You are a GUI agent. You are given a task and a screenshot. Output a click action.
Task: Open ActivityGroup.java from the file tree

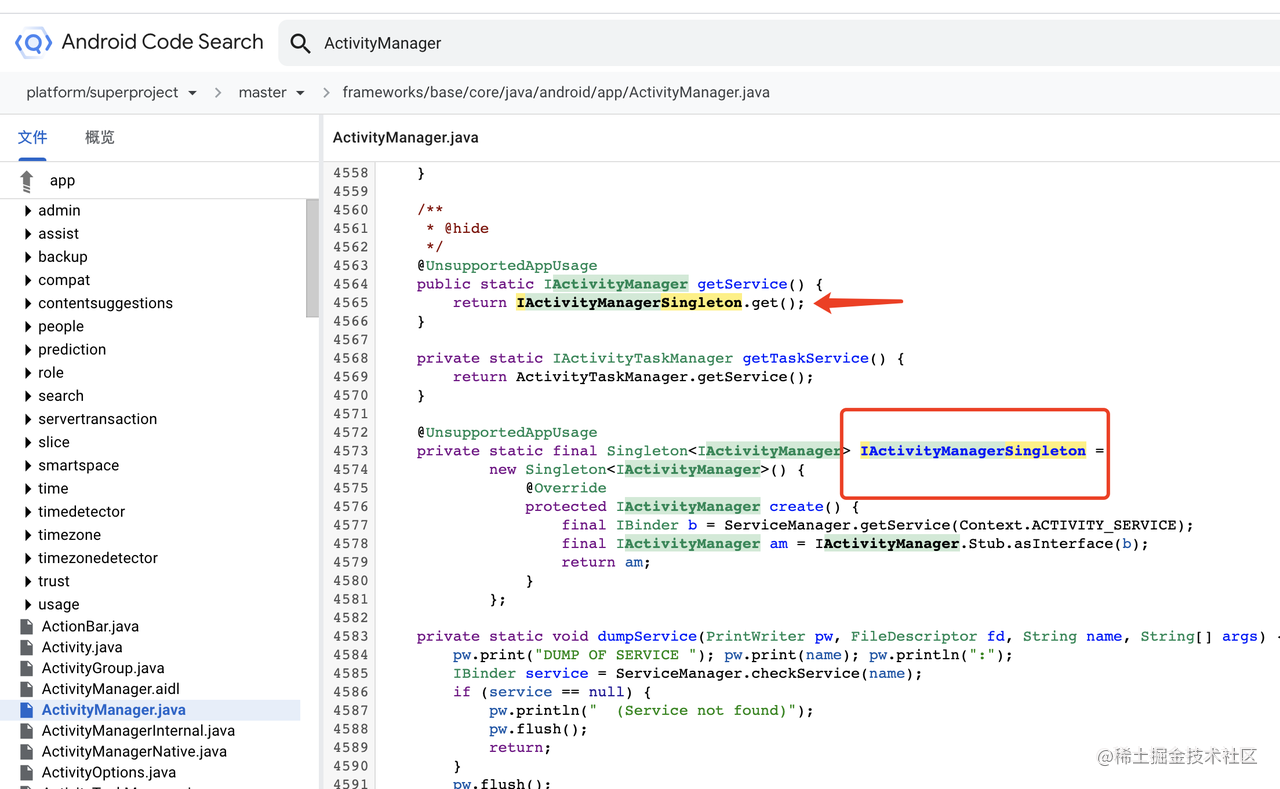(x=103, y=668)
